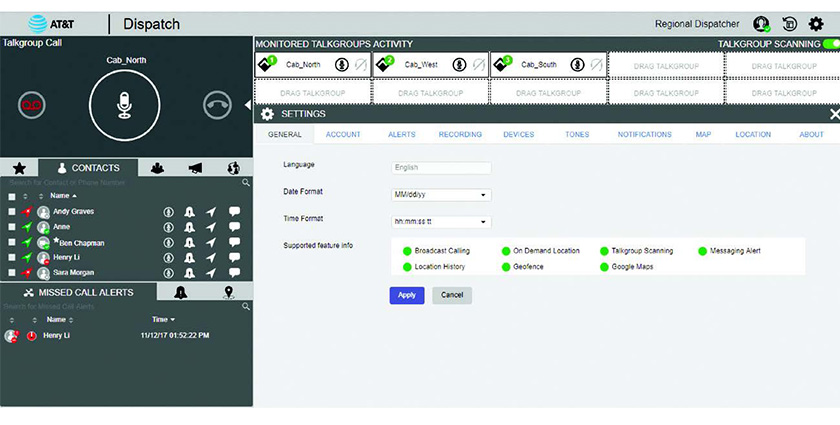Mute Cab_South talkgroup icon
Image resolution: width=840 pixels, height=425 pixels.
coord(597,65)
